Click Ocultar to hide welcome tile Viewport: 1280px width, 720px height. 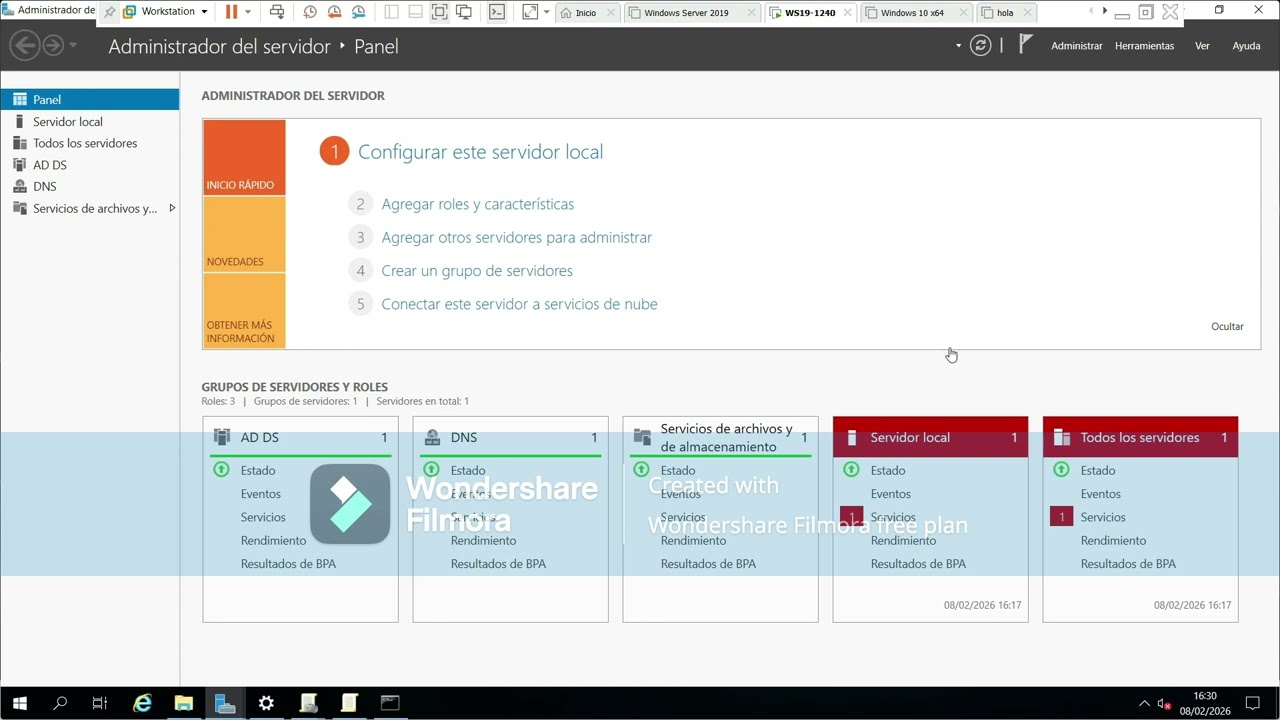tap(1227, 327)
